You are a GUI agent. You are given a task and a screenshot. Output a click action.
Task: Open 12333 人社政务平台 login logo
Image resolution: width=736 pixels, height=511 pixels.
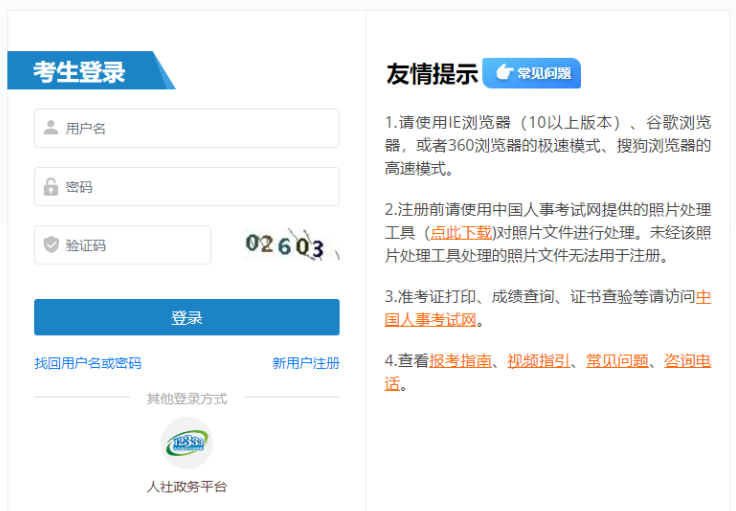(x=187, y=443)
